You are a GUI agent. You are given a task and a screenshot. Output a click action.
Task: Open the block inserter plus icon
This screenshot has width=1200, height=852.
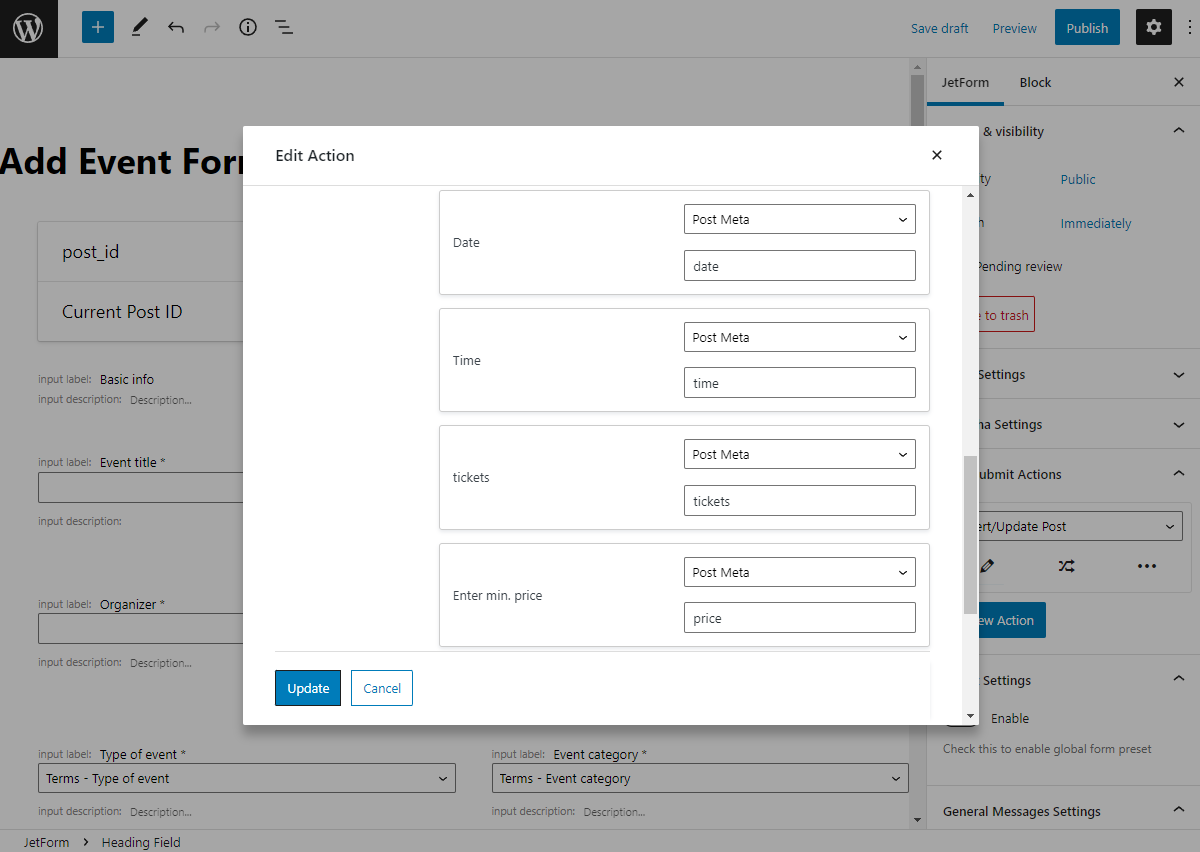(x=97, y=27)
